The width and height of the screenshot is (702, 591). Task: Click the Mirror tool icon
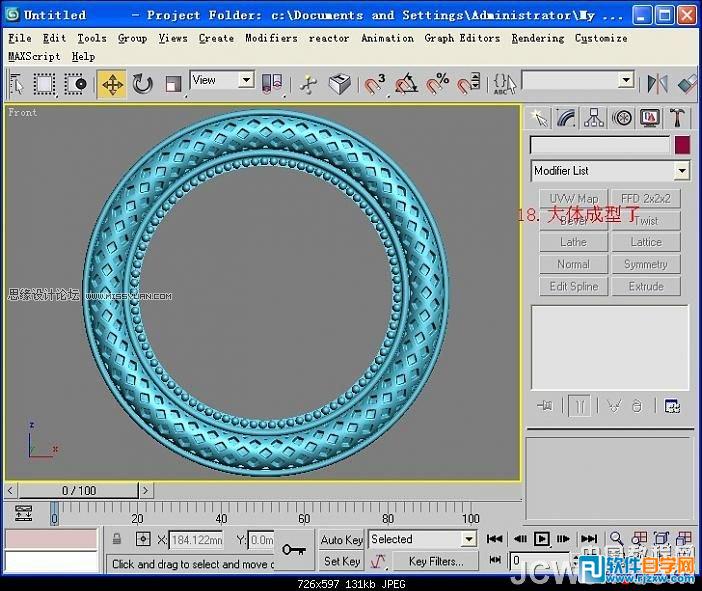pos(657,84)
